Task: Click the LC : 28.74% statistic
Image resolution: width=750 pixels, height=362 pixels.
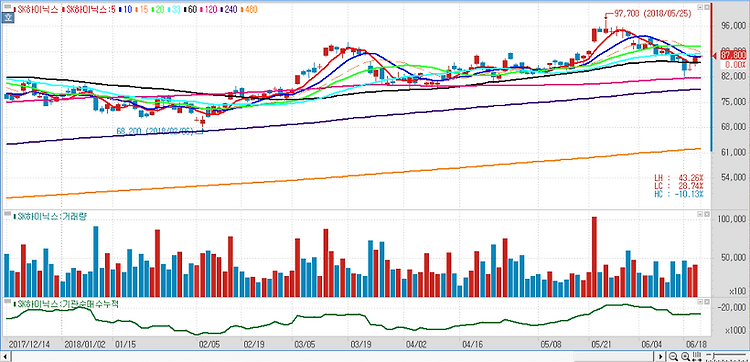Action: [679, 185]
